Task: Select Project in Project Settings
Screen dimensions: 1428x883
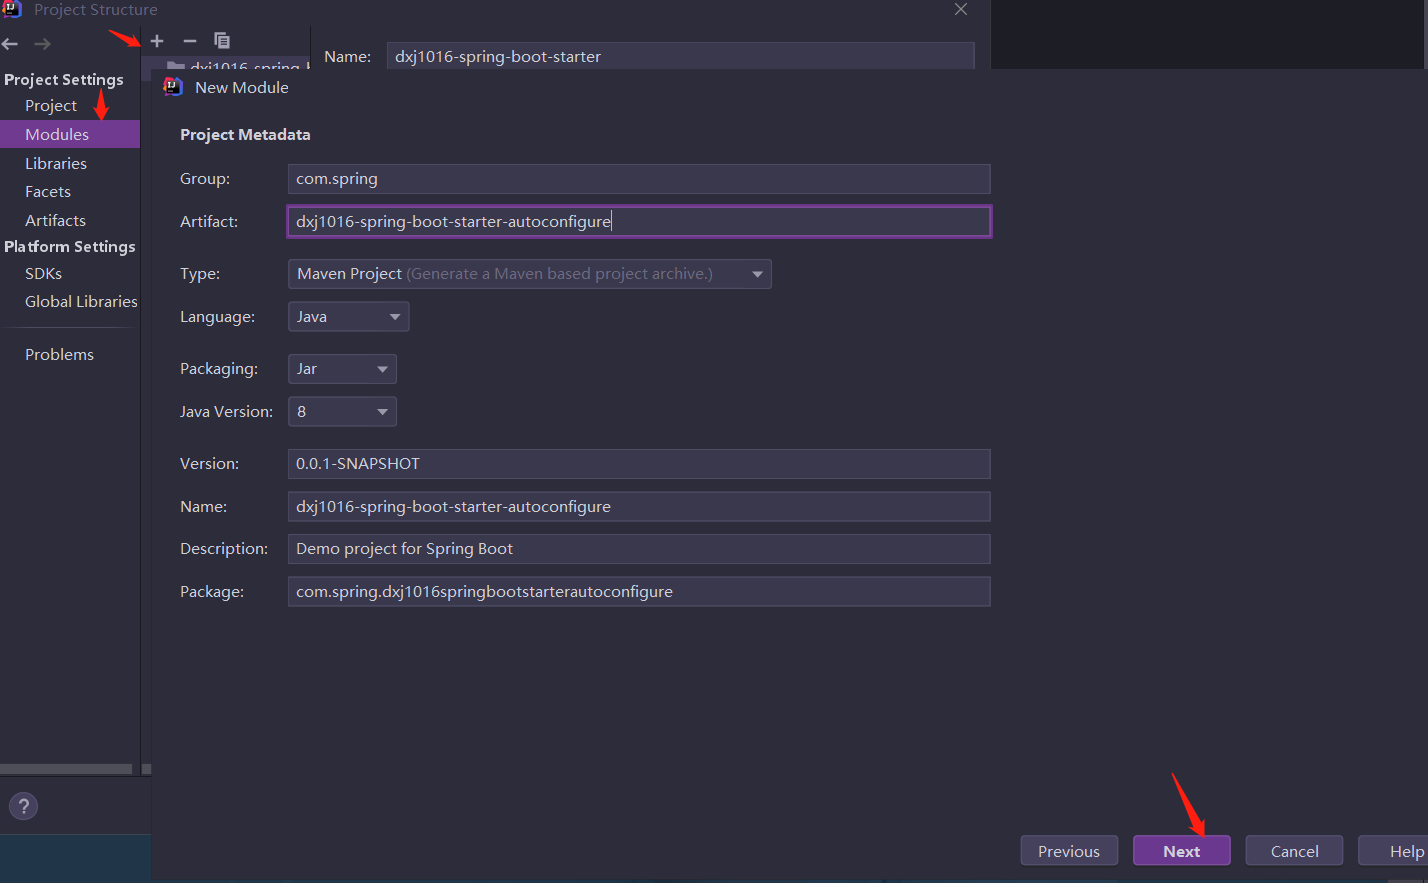Action: click(x=51, y=105)
